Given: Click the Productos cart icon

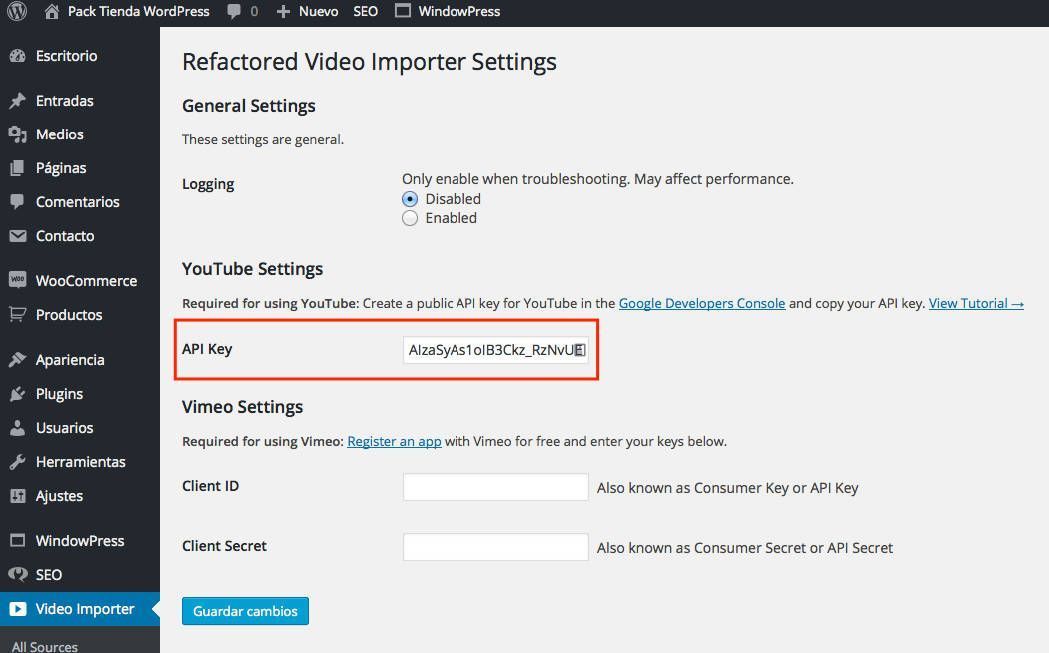Looking at the screenshot, I should pyautogui.click(x=17, y=314).
